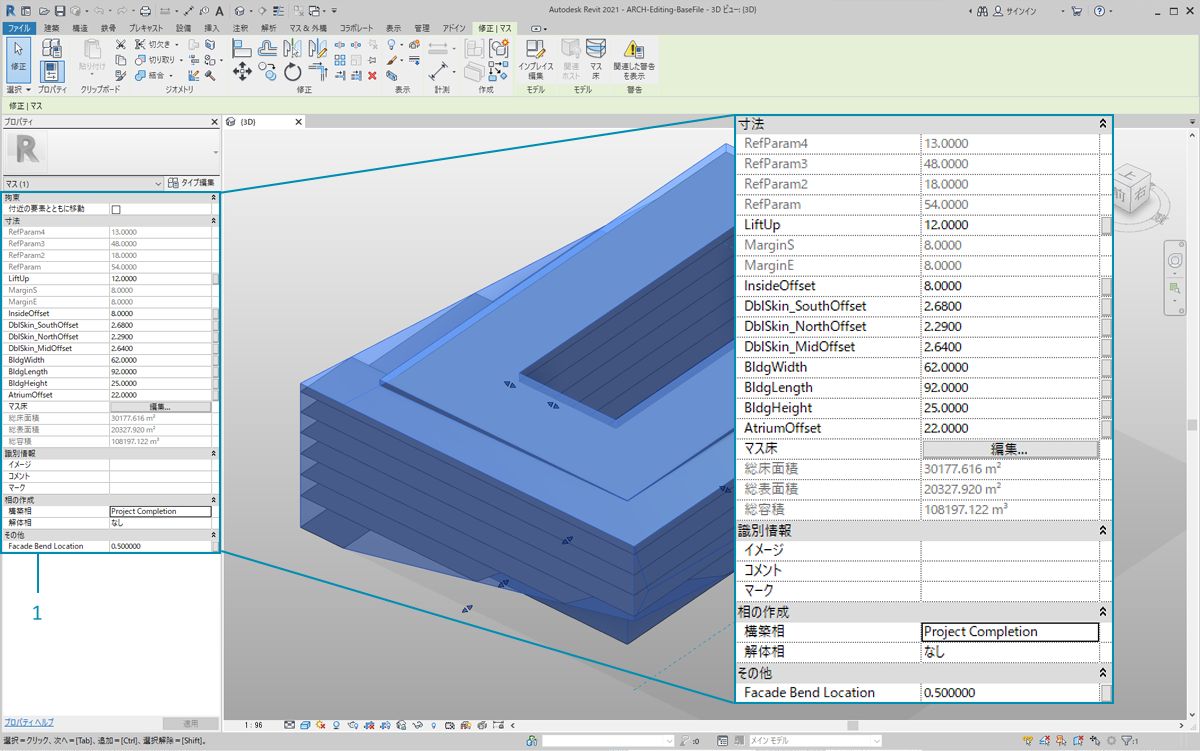Click the Cut to clipboard scissors icon
Viewport: 1200px width, 751px height.
[120, 45]
